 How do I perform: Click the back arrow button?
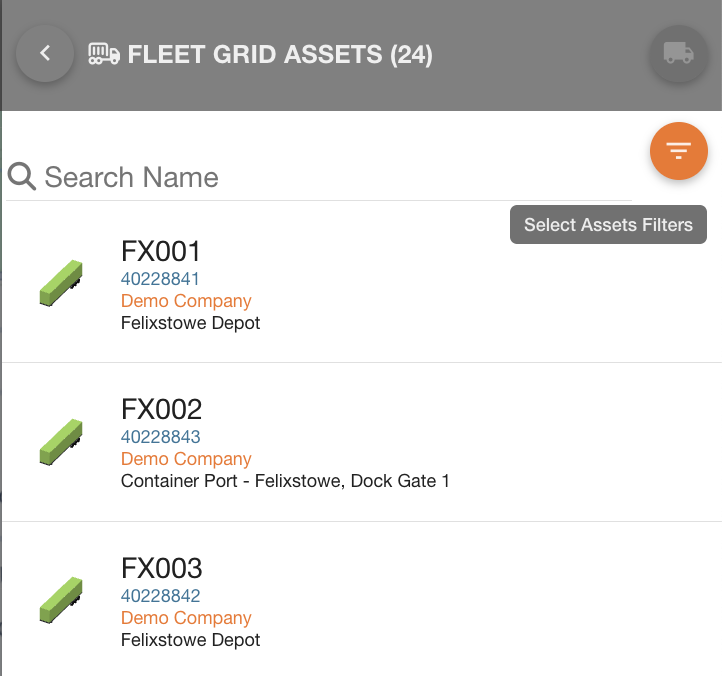45,53
